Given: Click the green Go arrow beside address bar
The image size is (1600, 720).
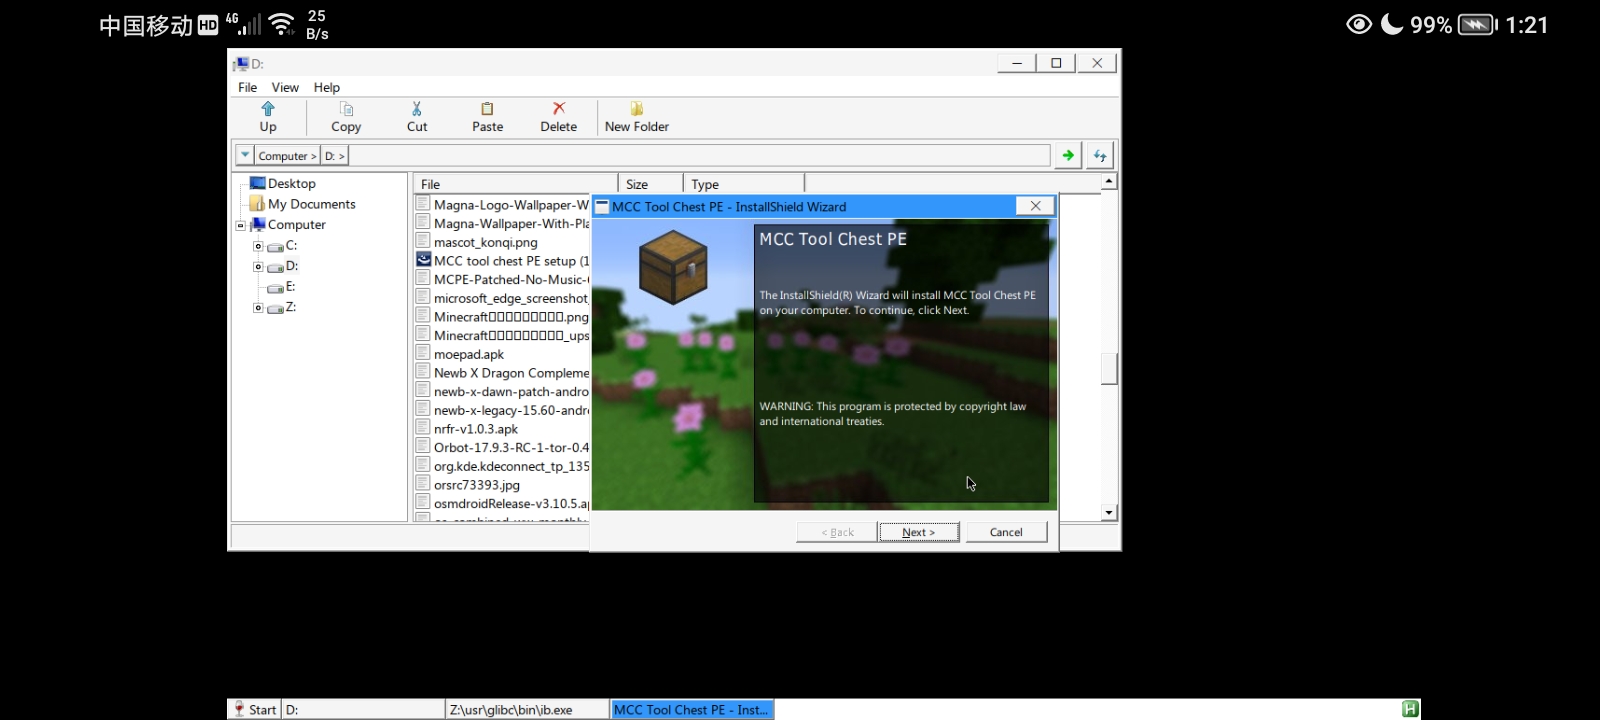Looking at the screenshot, I should 1068,155.
